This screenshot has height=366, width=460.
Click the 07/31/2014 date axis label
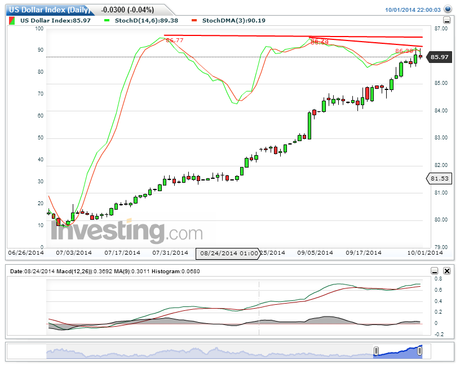[x=170, y=253]
